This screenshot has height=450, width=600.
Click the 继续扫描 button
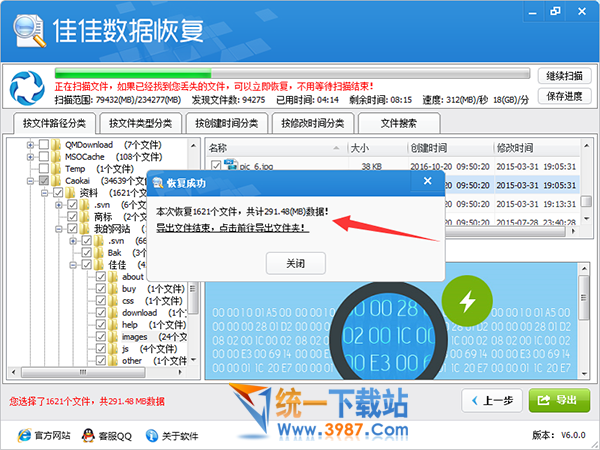(564, 76)
